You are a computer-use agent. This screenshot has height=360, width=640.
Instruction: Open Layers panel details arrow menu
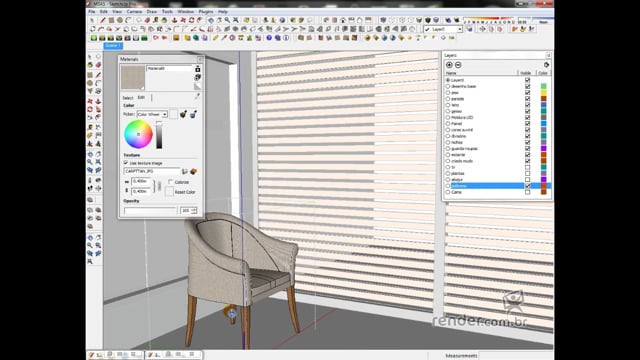coord(547,65)
